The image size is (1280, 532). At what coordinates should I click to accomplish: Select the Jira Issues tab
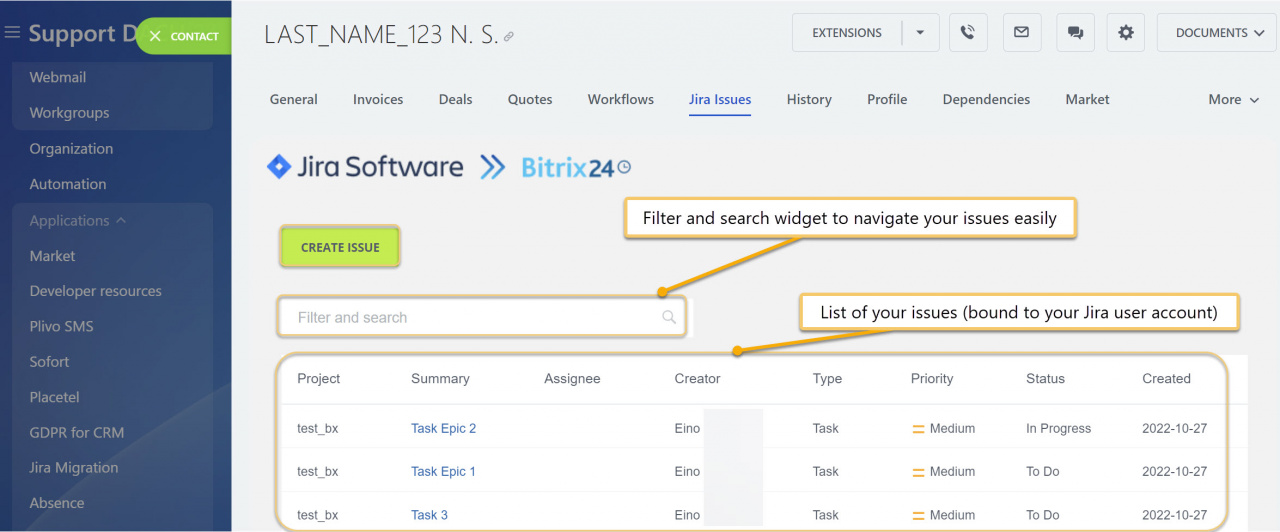click(720, 99)
